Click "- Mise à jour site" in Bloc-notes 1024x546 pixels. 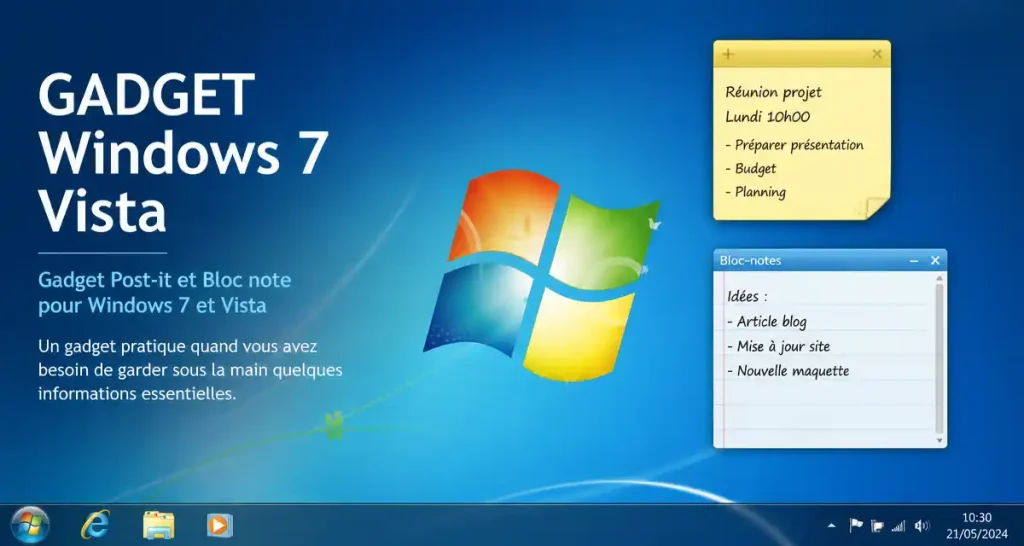pyautogui.click(x=778, y=346)
